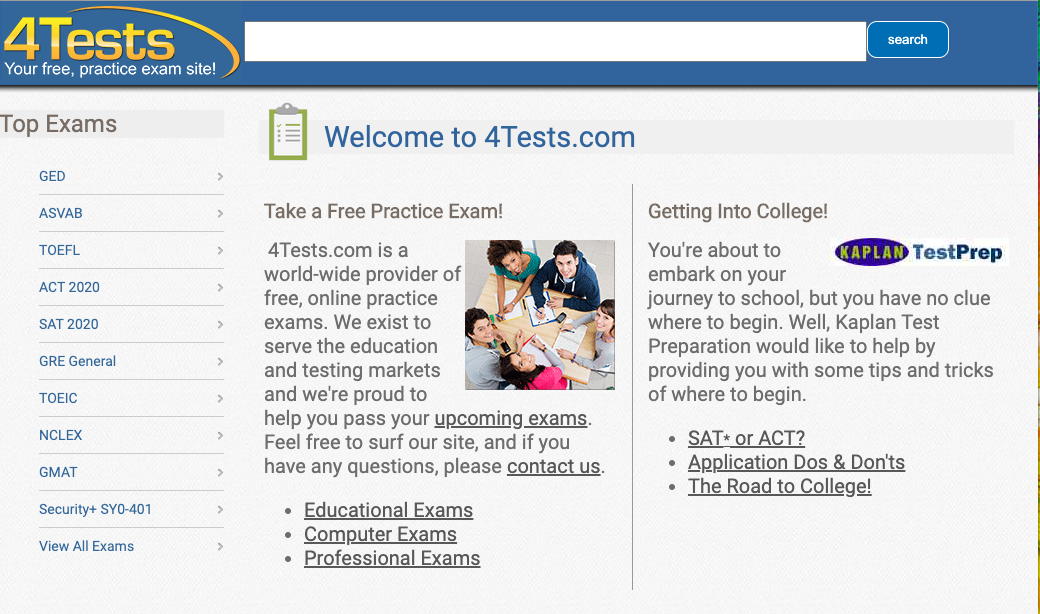
Task: Click the search input field
Action: coord(555,41)
